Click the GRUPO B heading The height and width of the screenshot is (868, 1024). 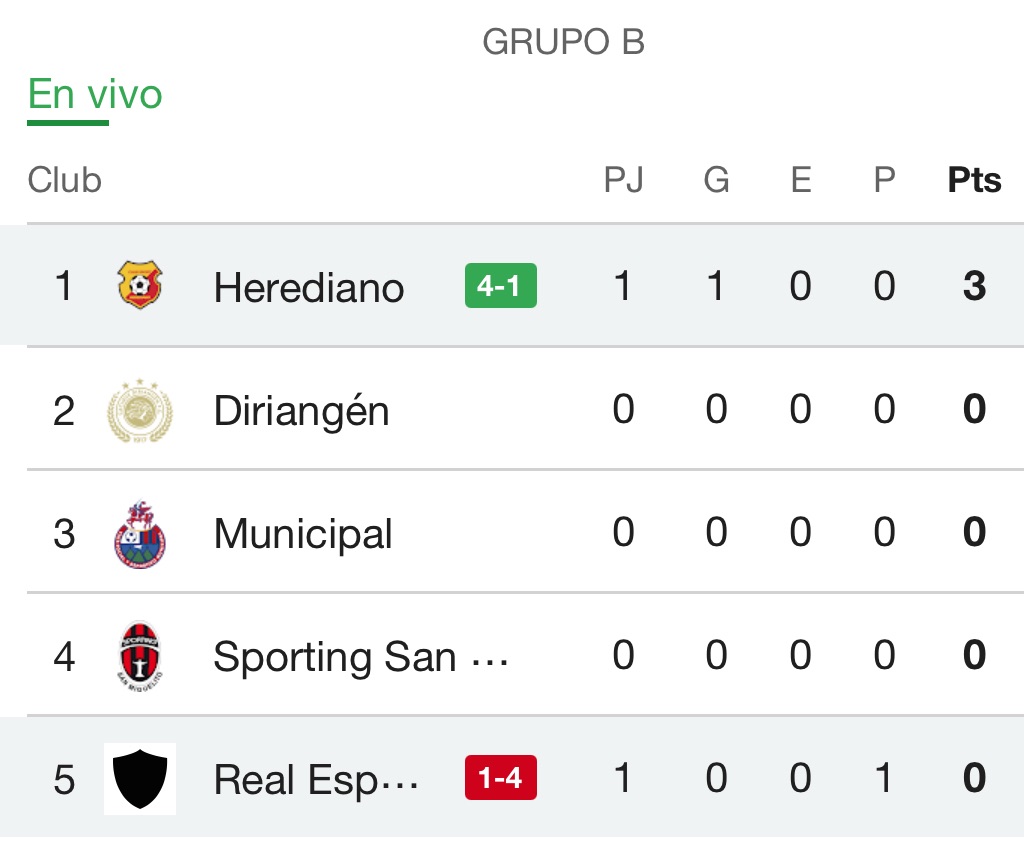563,42
